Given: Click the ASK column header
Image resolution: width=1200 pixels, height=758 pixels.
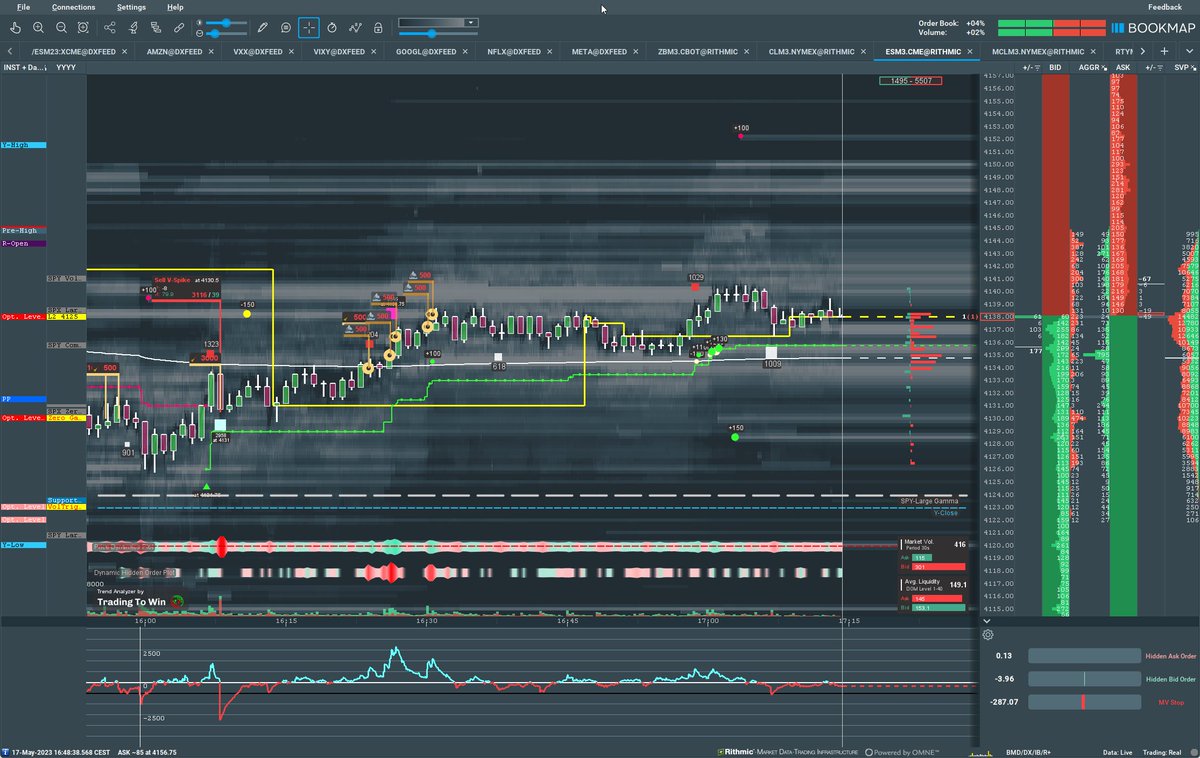Looking at the screenshot, I should tap(1123, 67).
